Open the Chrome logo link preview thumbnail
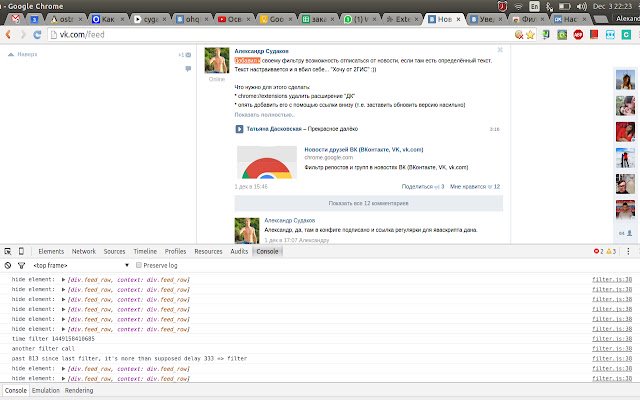Viewport: 640px width, 400px height. pos(267,162)
